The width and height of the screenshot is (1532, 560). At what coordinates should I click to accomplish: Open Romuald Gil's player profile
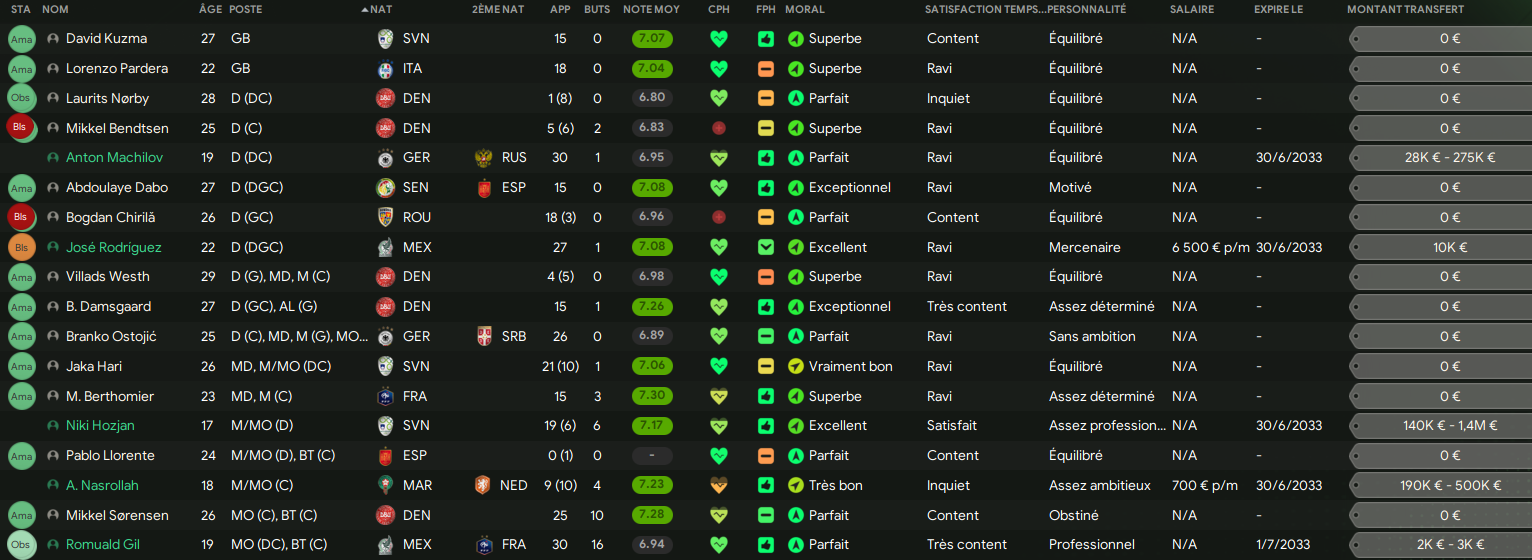point(102,545)
